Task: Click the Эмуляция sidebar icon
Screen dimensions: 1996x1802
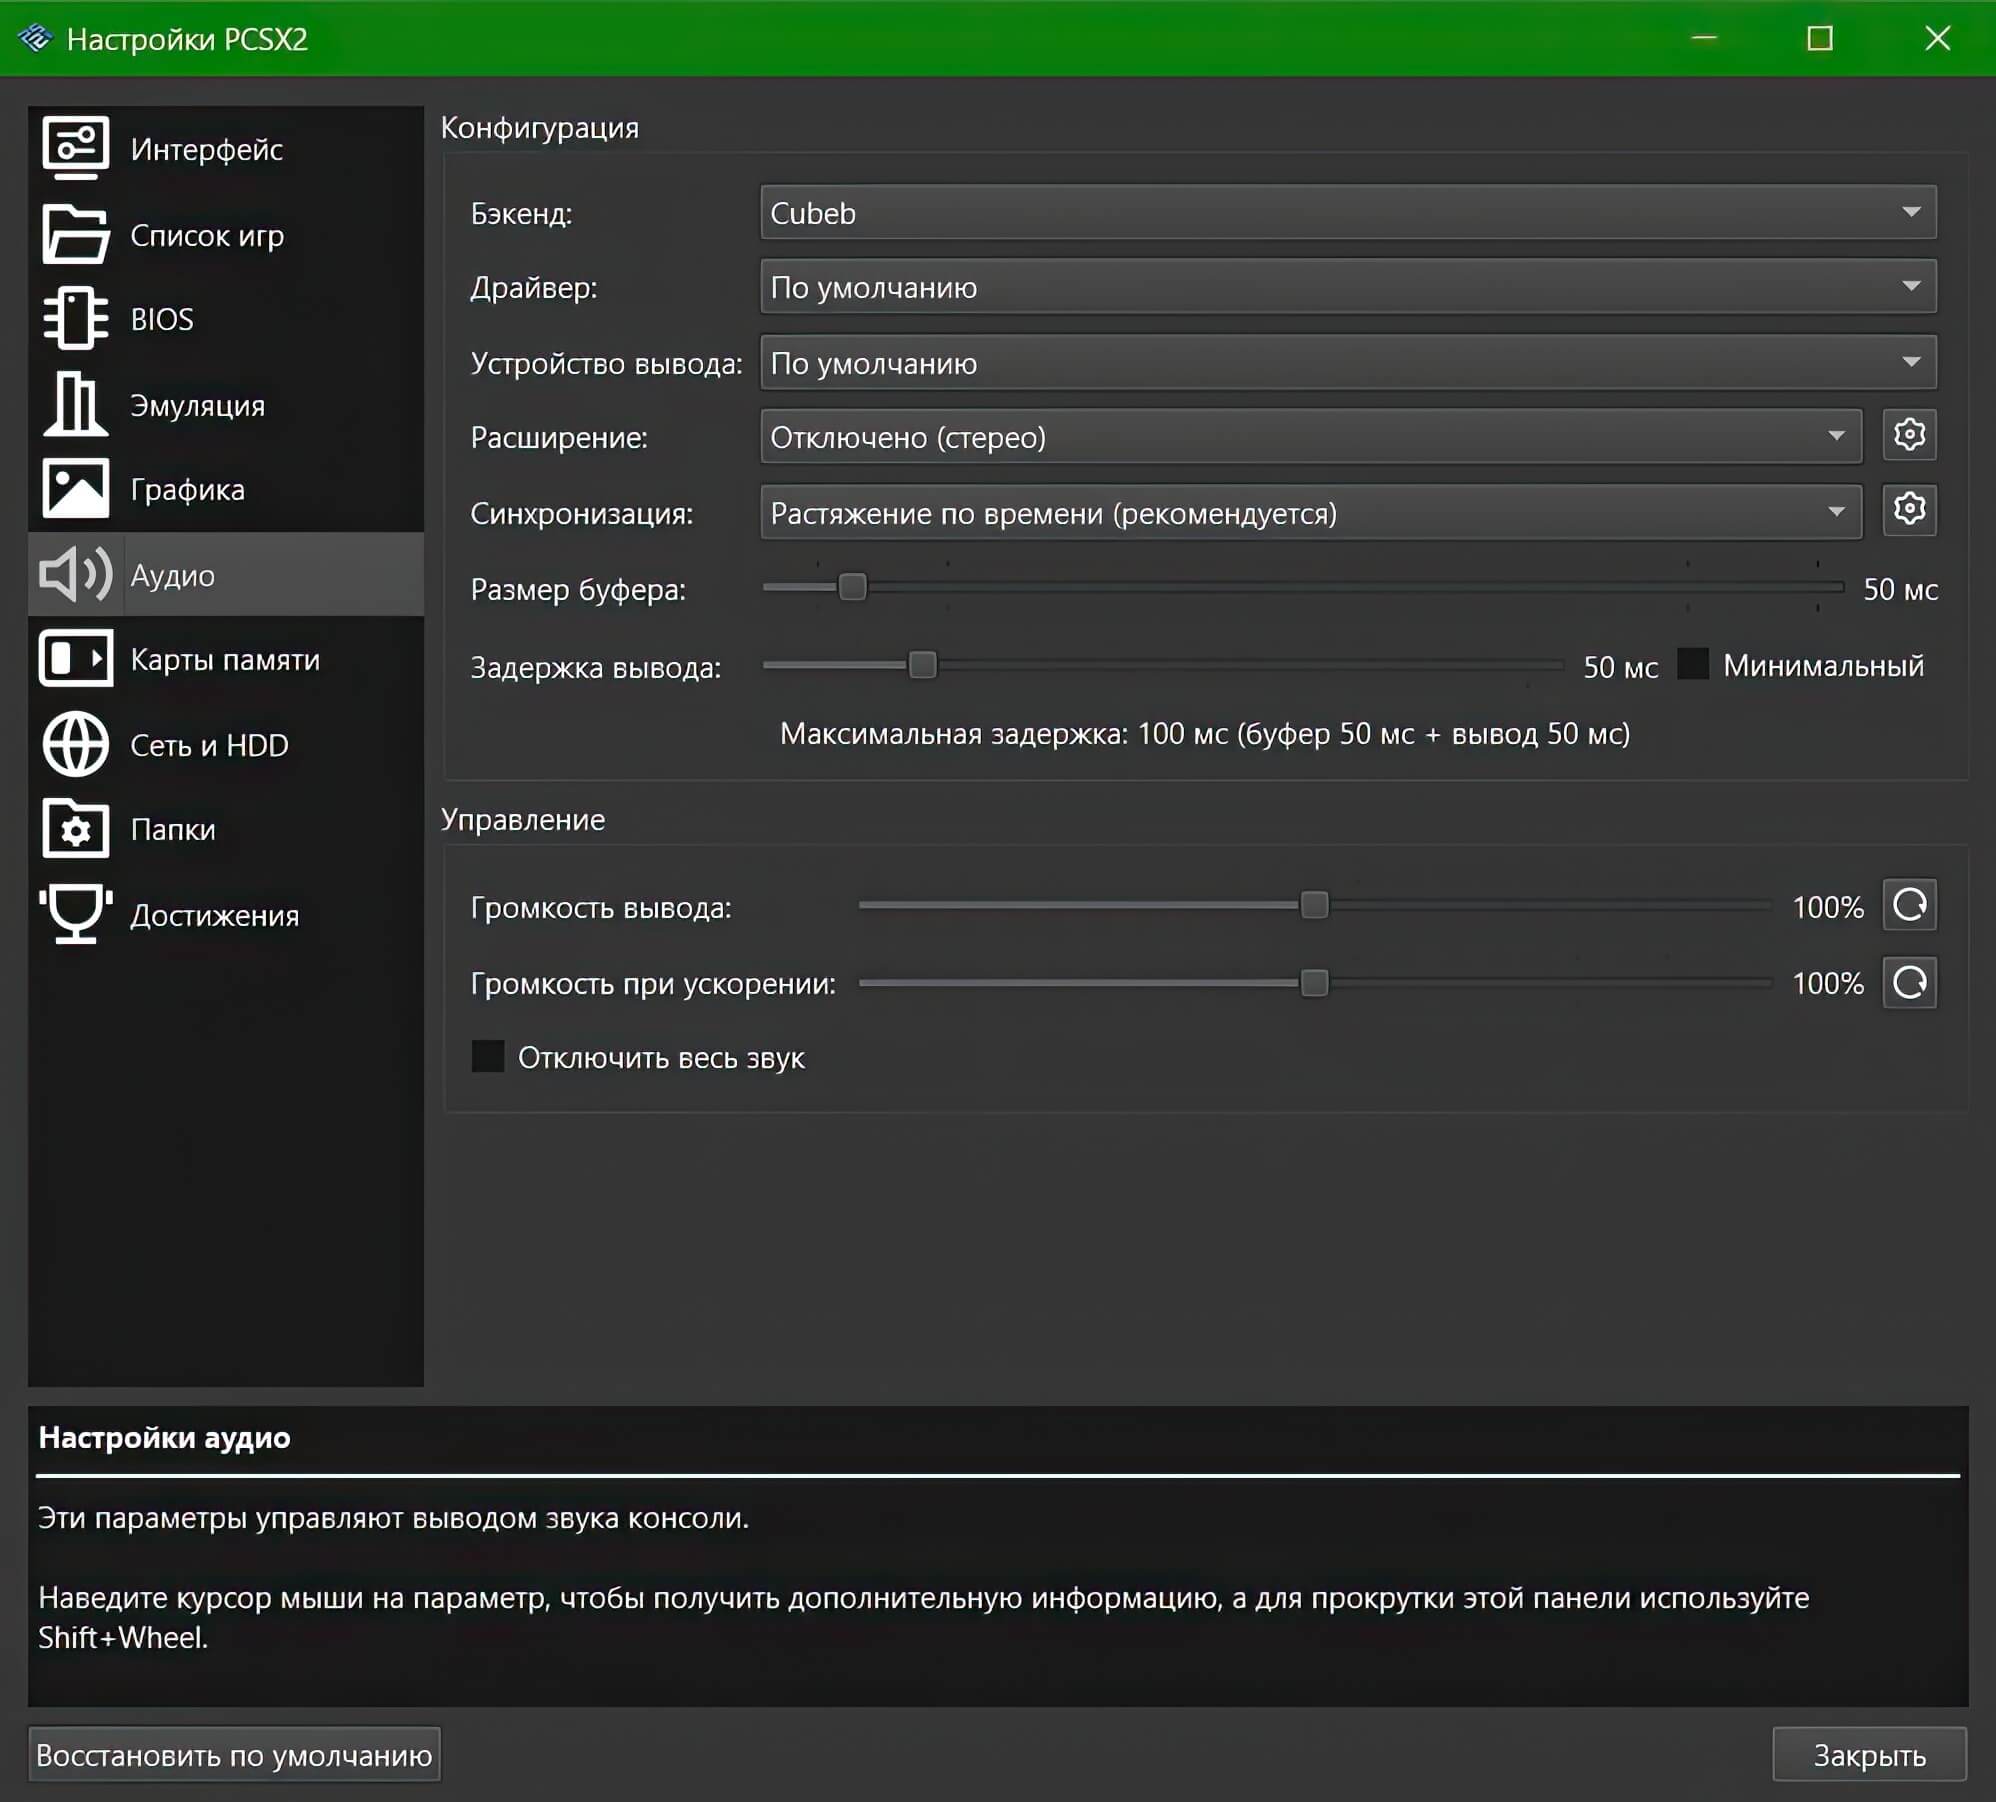Action: 75,404
